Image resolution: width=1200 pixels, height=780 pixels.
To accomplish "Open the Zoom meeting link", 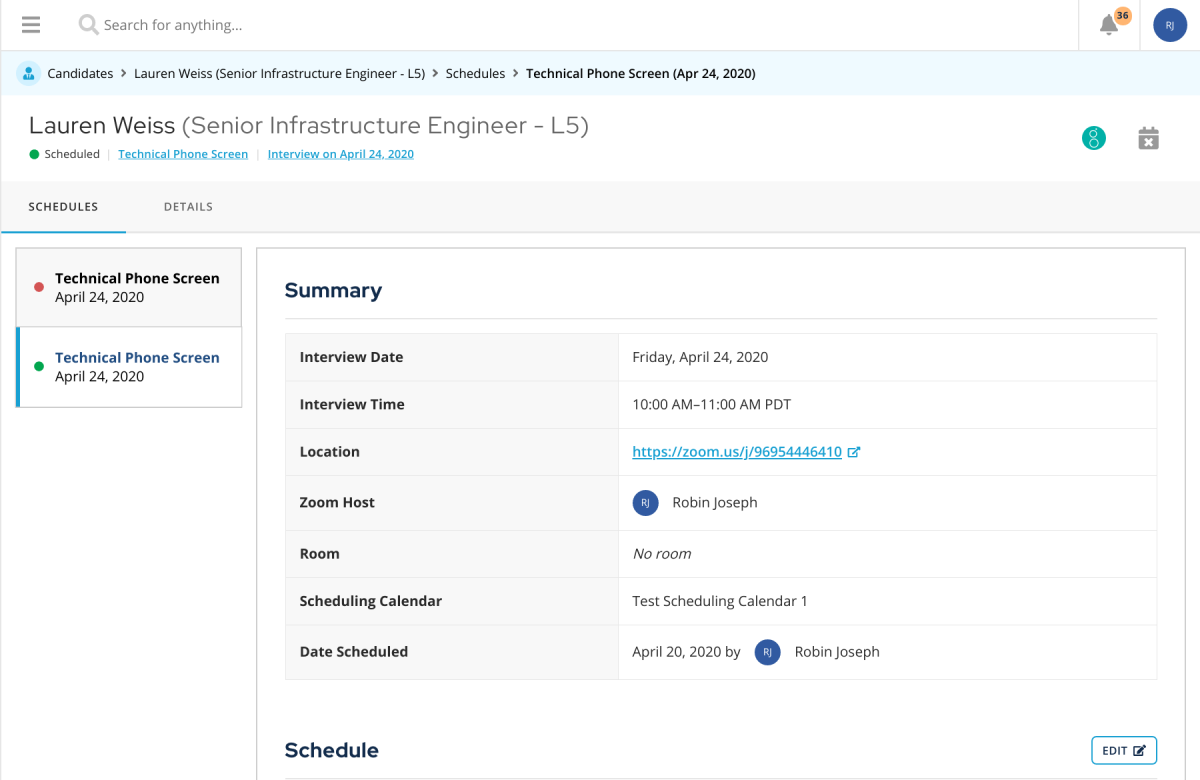I will 737,452.
